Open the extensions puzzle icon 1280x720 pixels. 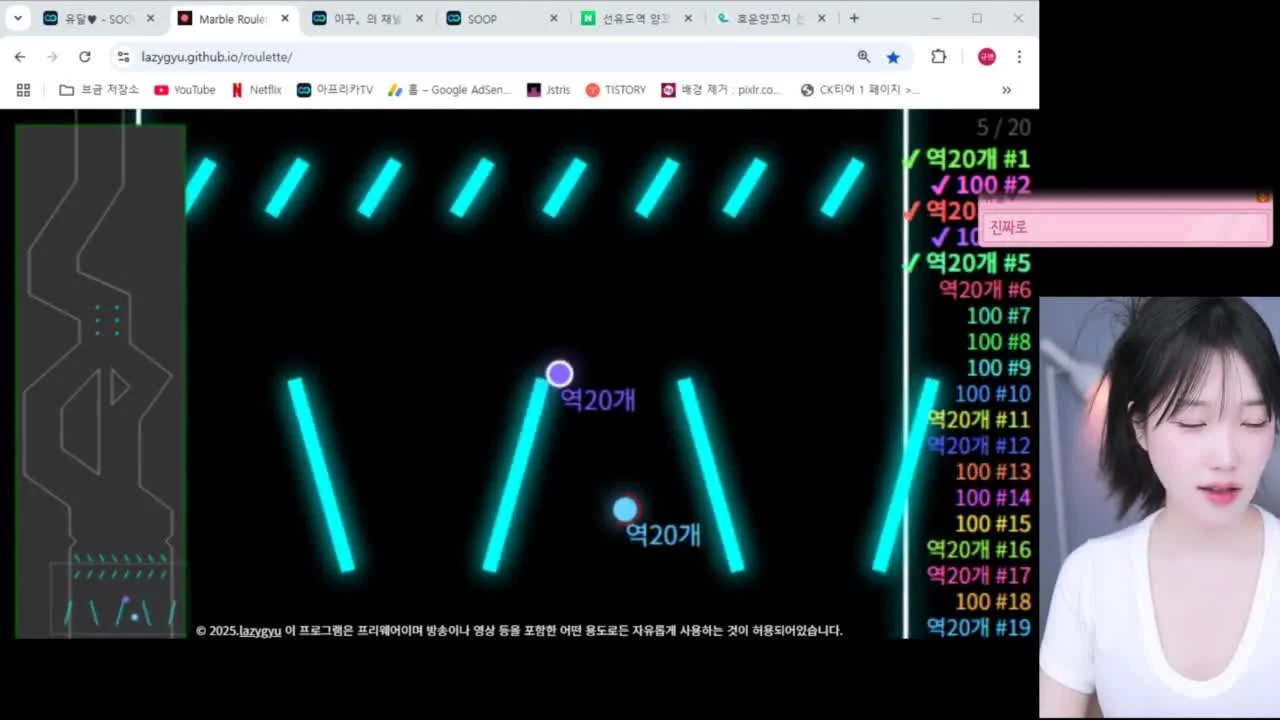pos(938,57)
